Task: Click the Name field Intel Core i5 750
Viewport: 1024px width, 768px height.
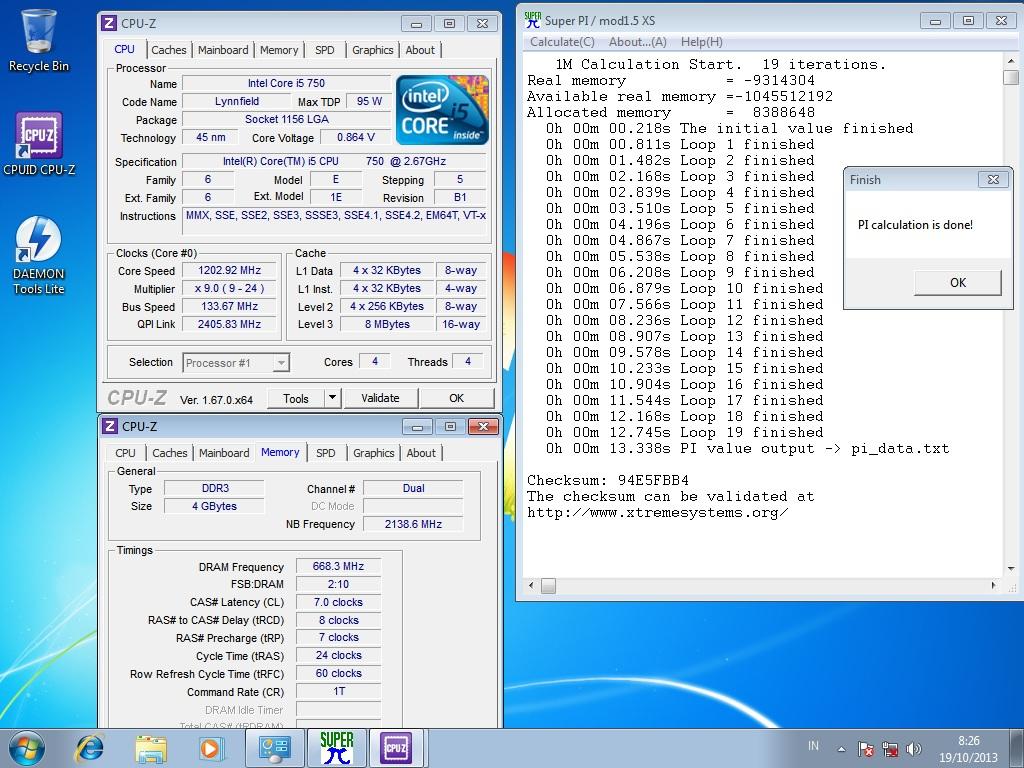Action: pos(286,83)
